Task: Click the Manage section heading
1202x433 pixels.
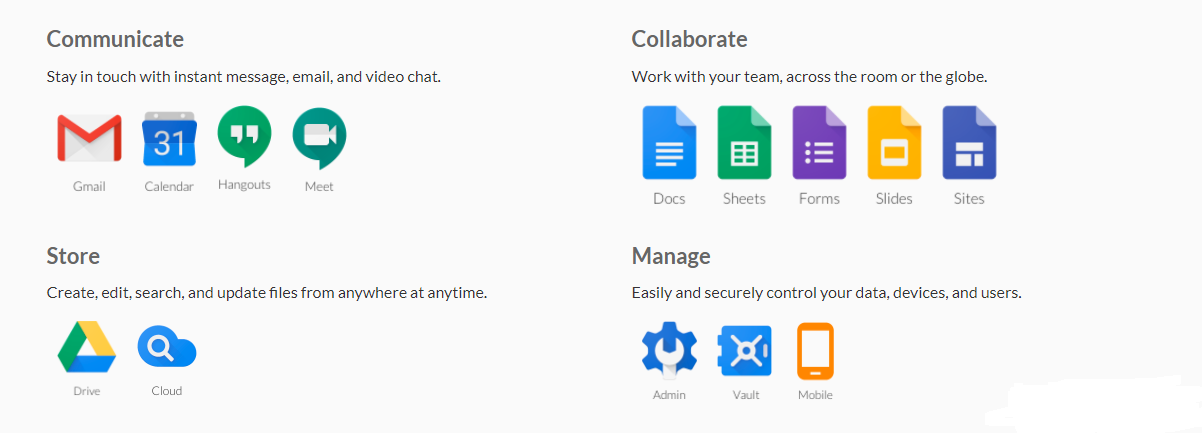Action: pos(671,256)
